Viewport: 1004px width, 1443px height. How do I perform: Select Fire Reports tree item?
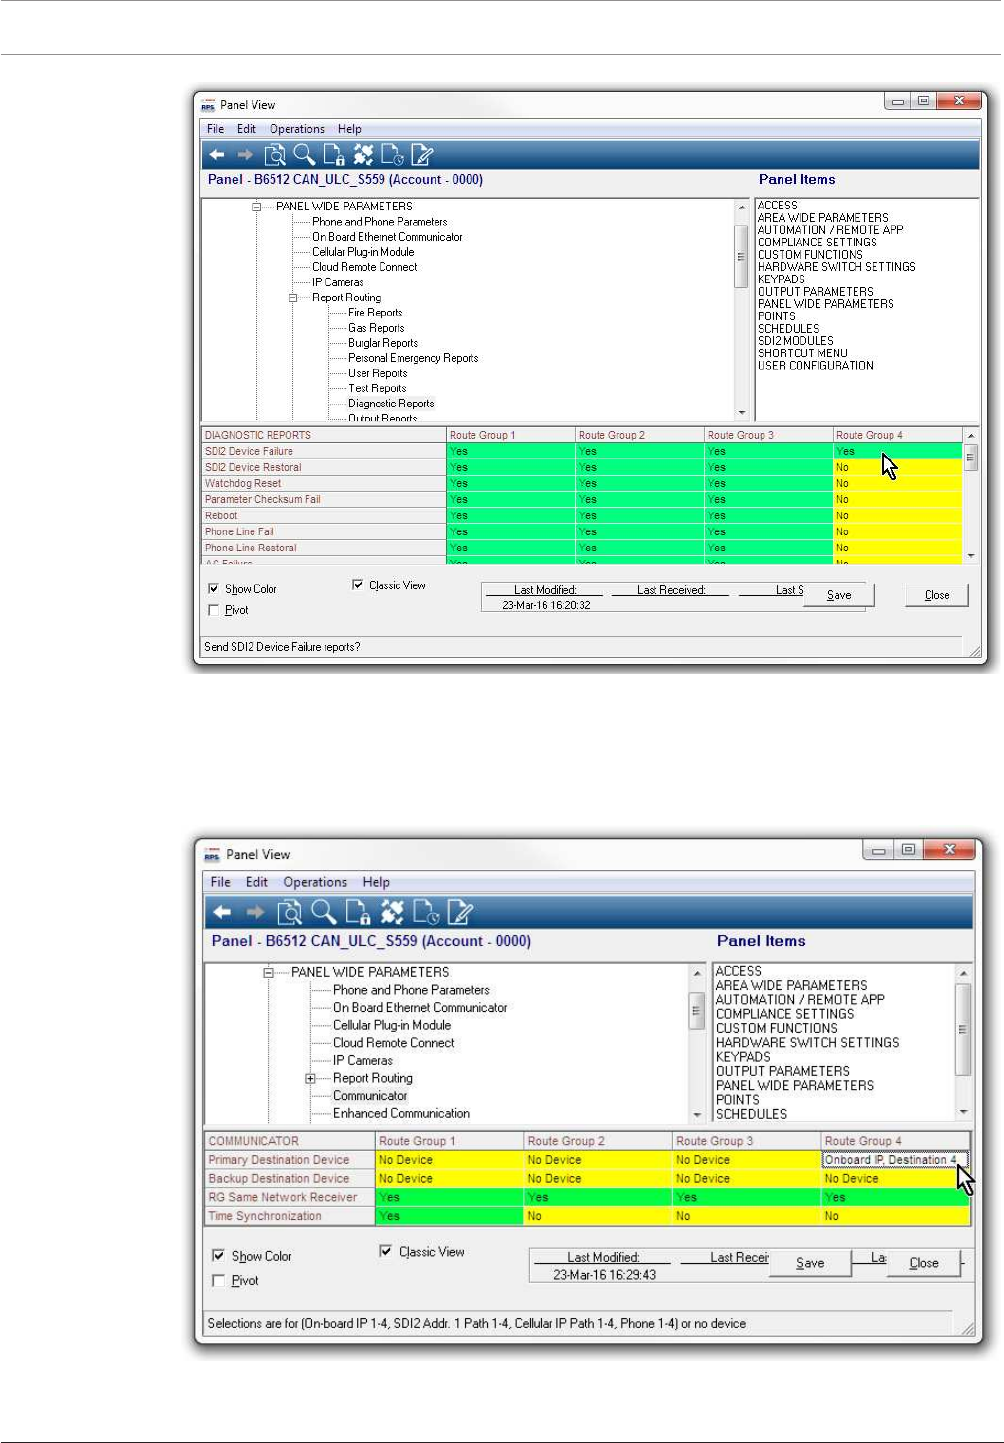(x=375, y=313)
